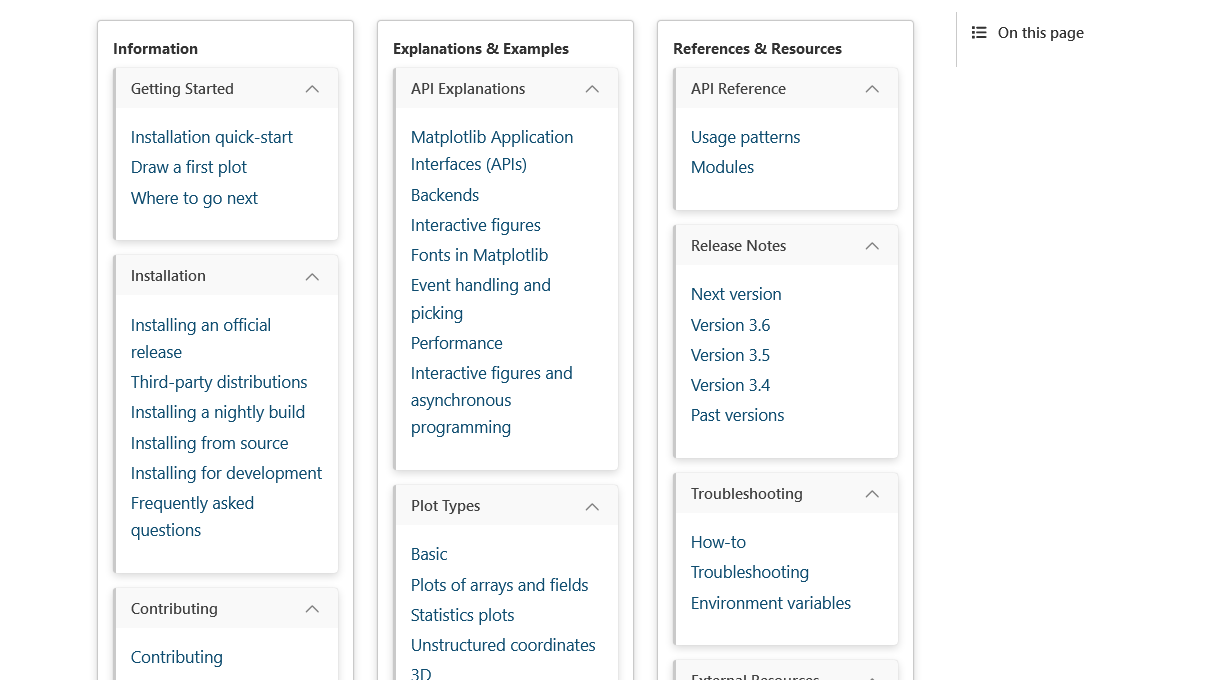Open the Third-party distributions link

219,382
